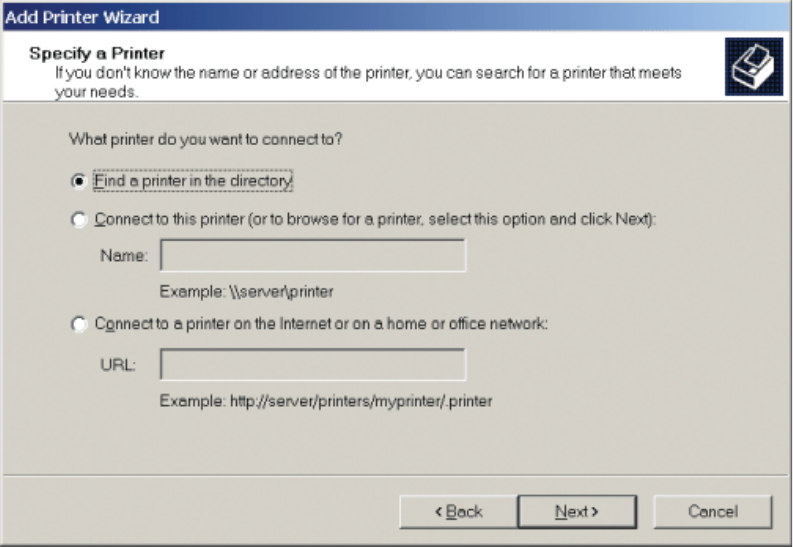Select the Find a printer in the directory radio button
Image resolution: width=793 pixels, height=547 pixels.
[x=79, y=182]
